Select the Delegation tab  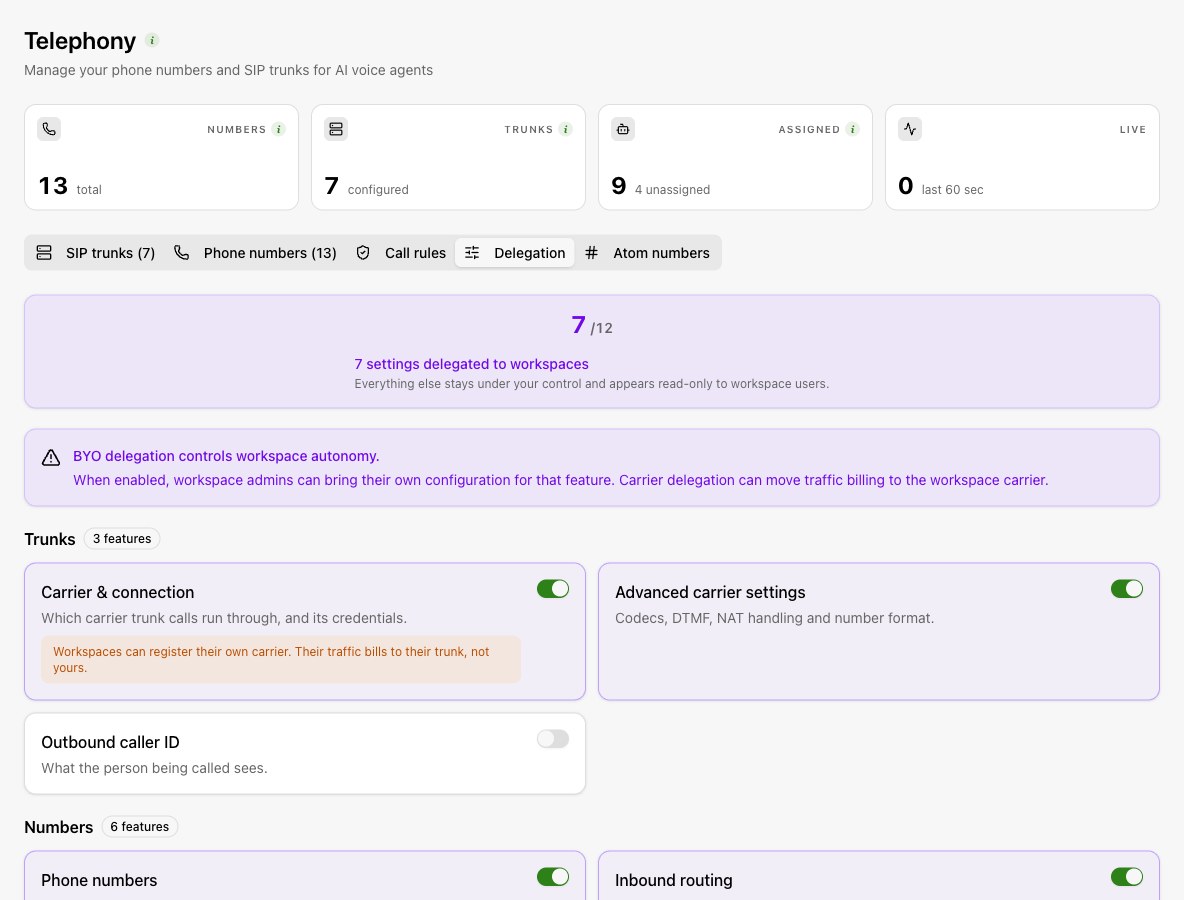pos(515,253)
